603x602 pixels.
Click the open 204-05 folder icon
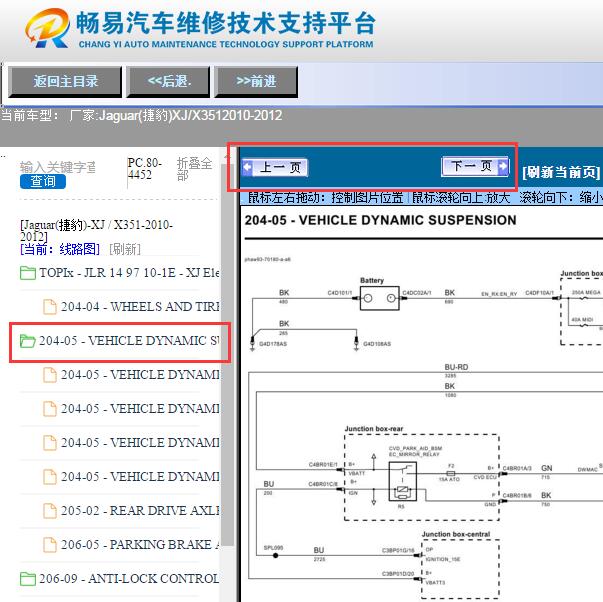(28, 341)
